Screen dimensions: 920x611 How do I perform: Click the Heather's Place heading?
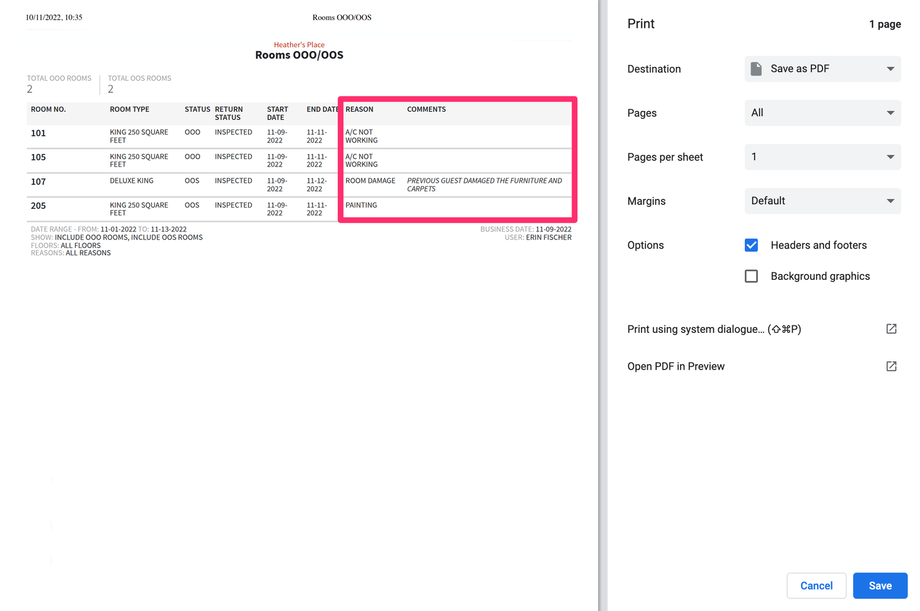(x=299, y=45)
